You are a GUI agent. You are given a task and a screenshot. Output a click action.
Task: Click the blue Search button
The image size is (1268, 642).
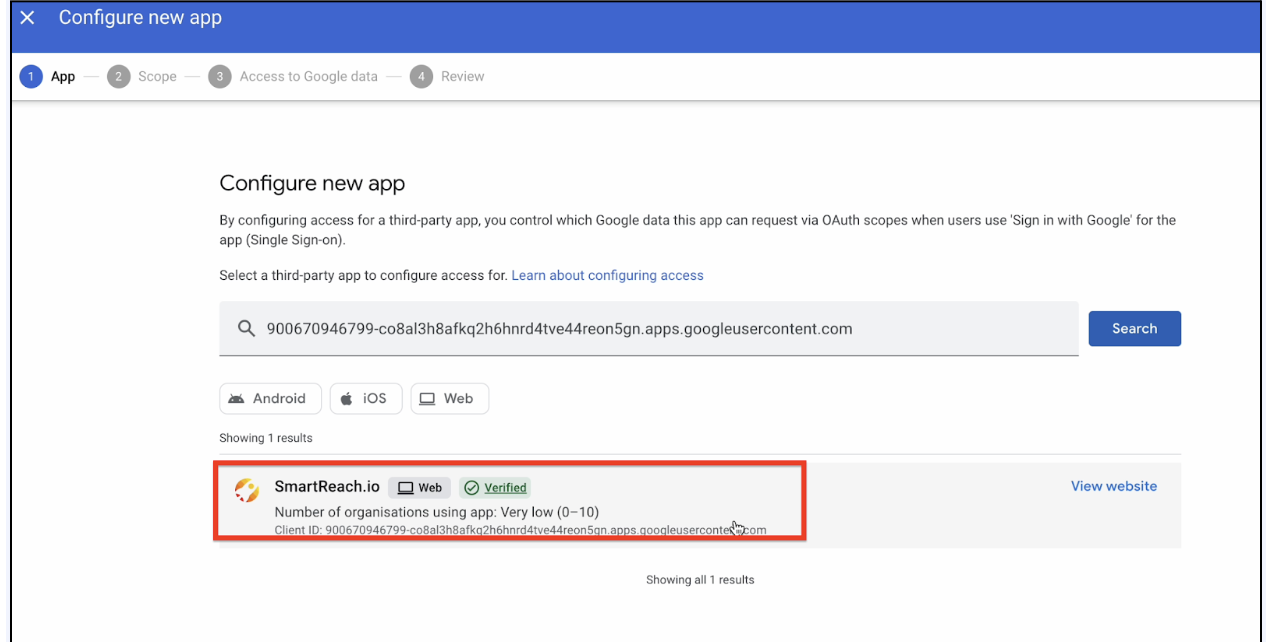tap(1134, 328)
